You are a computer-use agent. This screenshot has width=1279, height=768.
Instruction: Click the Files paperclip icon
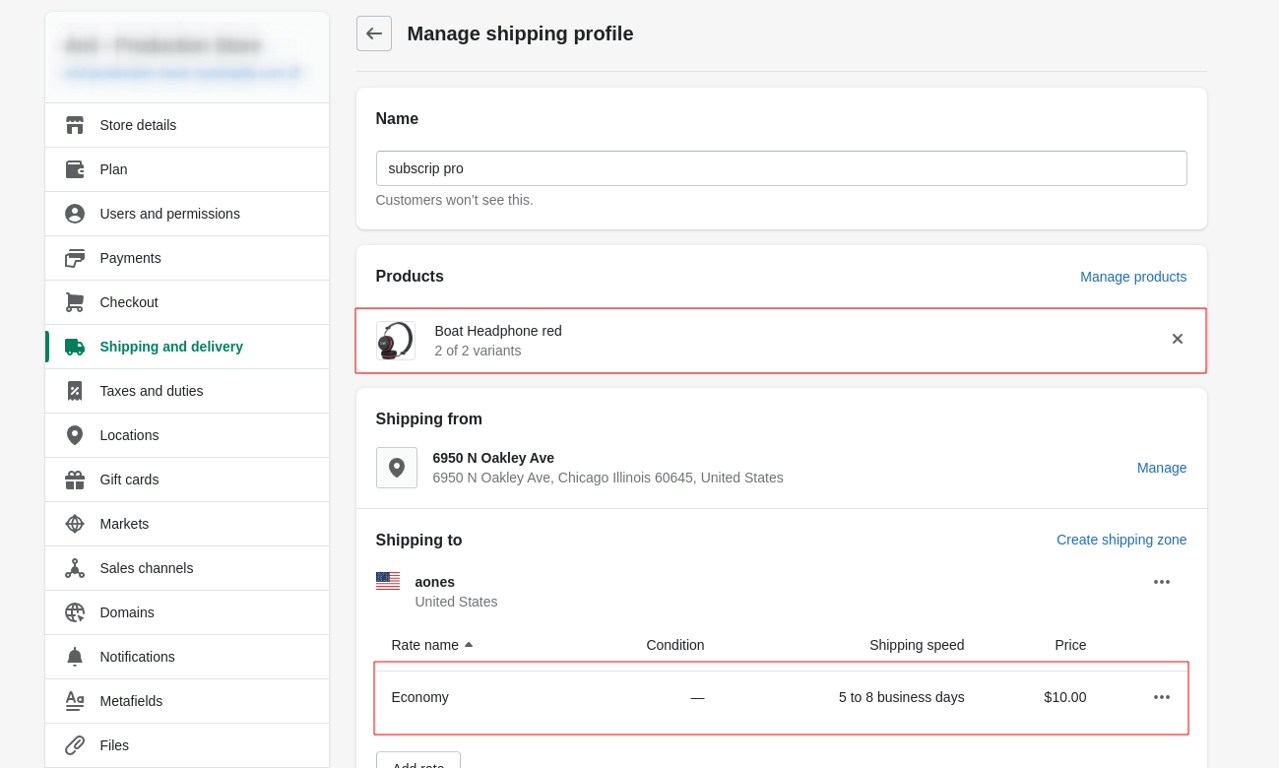point(75,745)
